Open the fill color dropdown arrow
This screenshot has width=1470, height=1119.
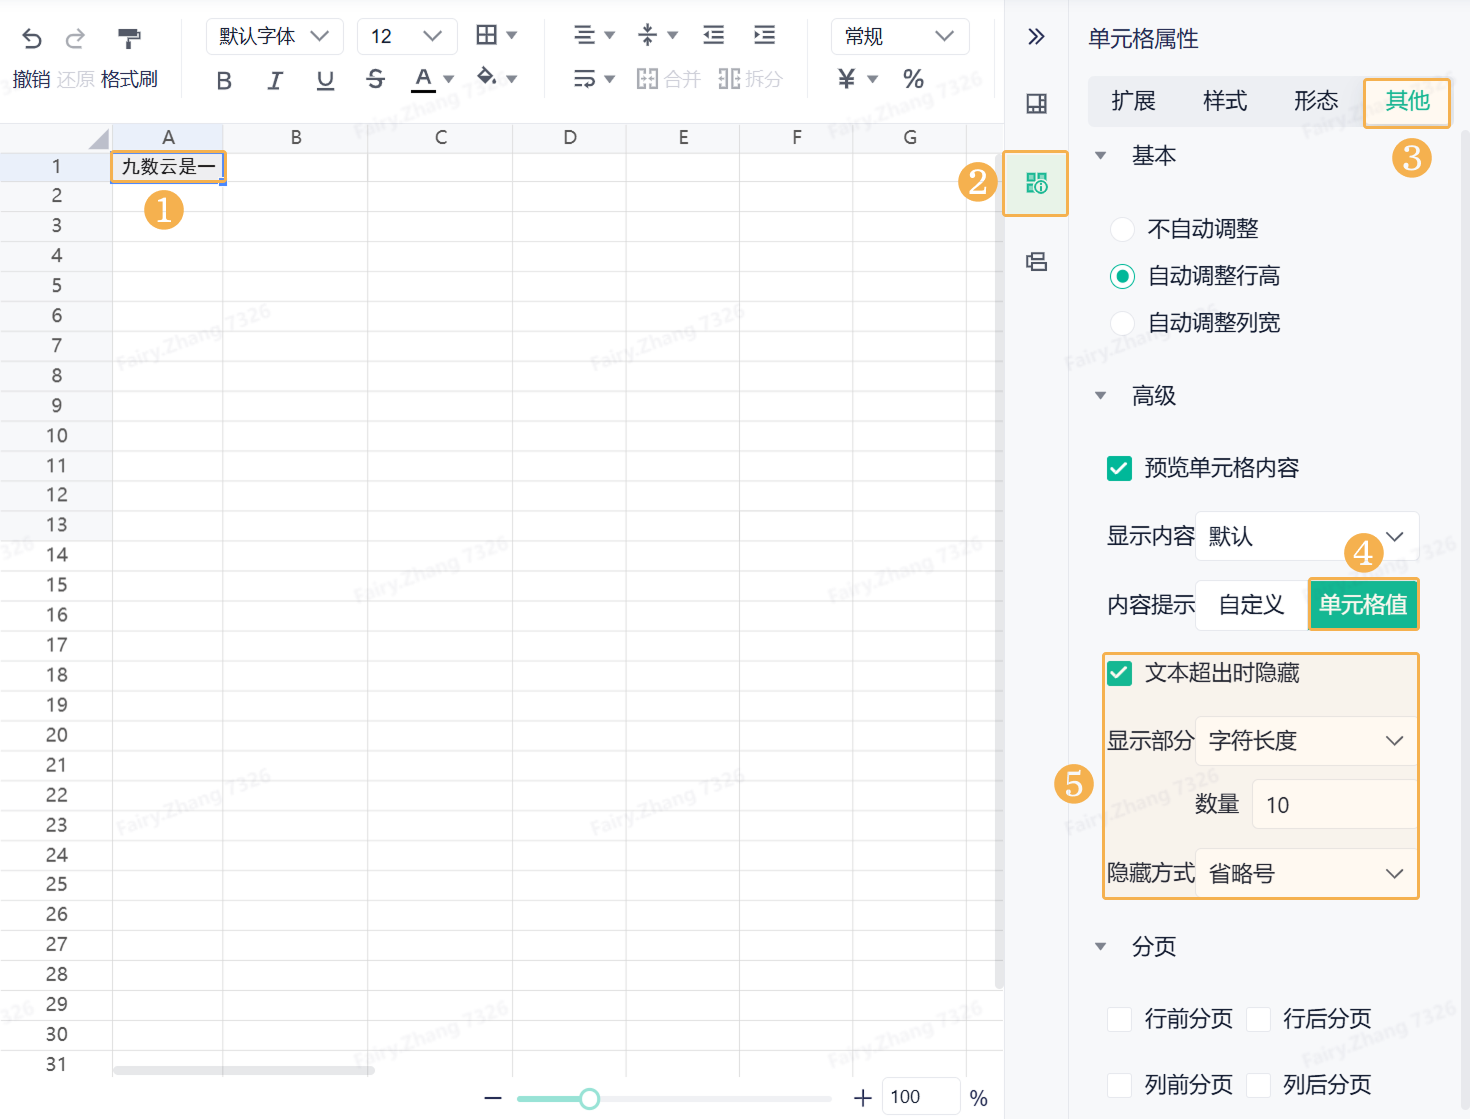coord(511,78)
